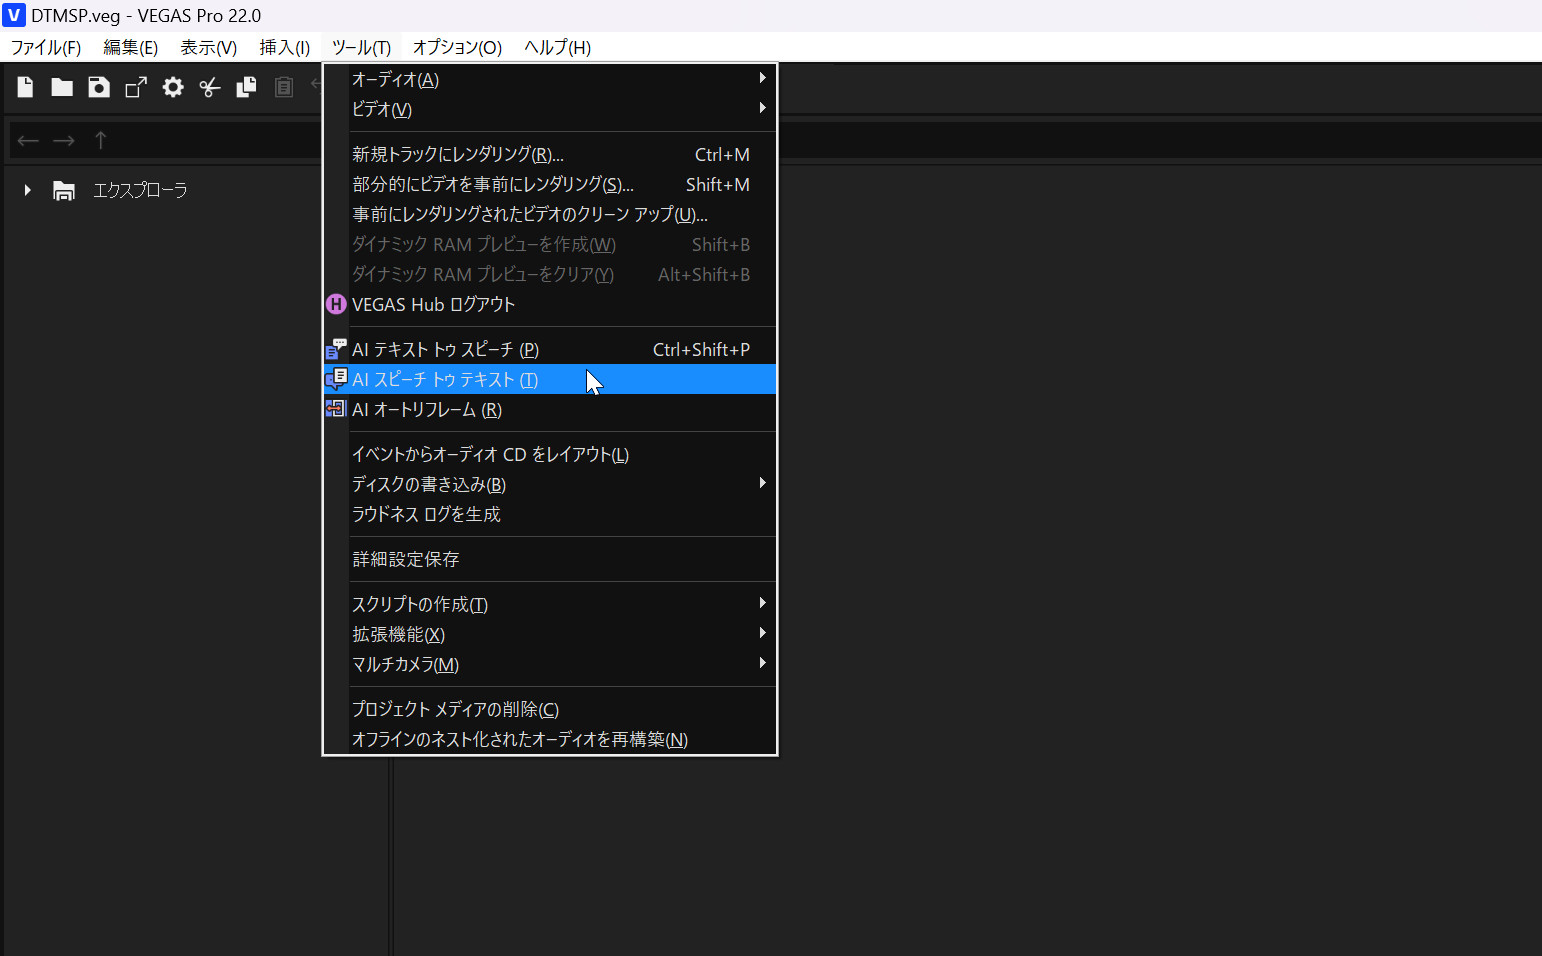1542x956 pixels.
Task: Click the エクスプローラ tree label
Action: [140, 190]
